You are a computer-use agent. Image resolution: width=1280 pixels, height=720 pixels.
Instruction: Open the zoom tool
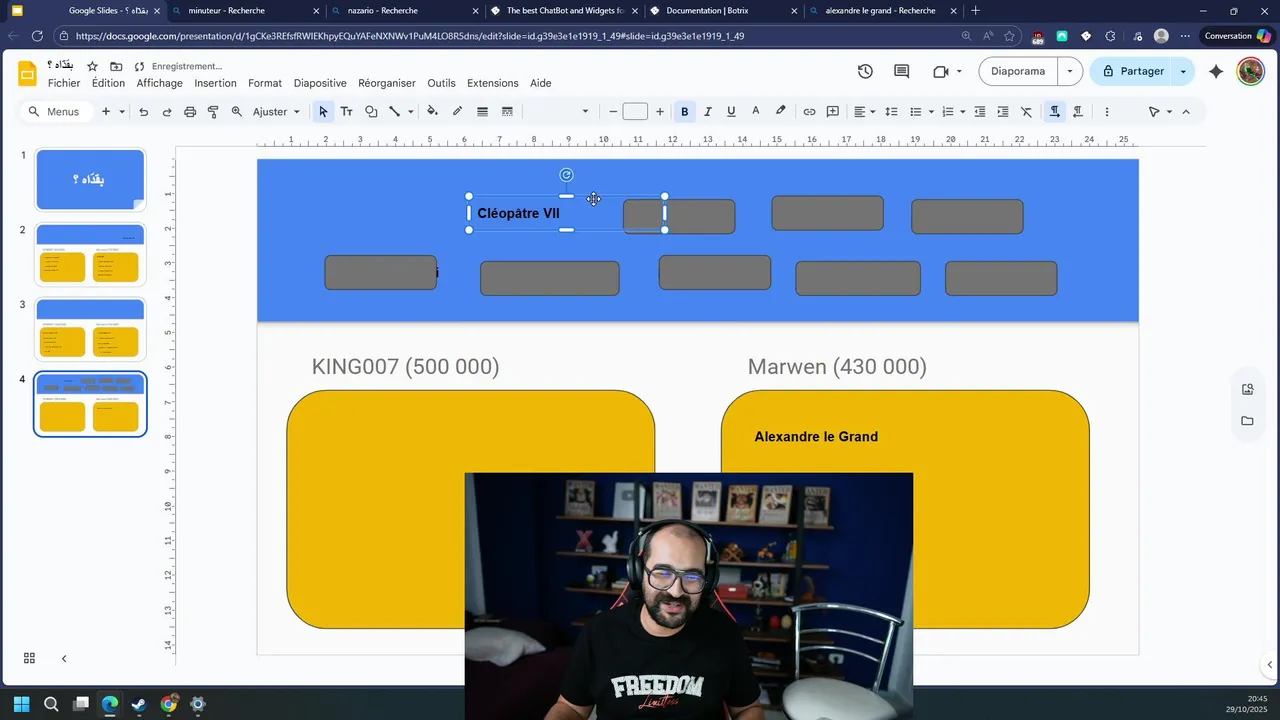[237, 112]
